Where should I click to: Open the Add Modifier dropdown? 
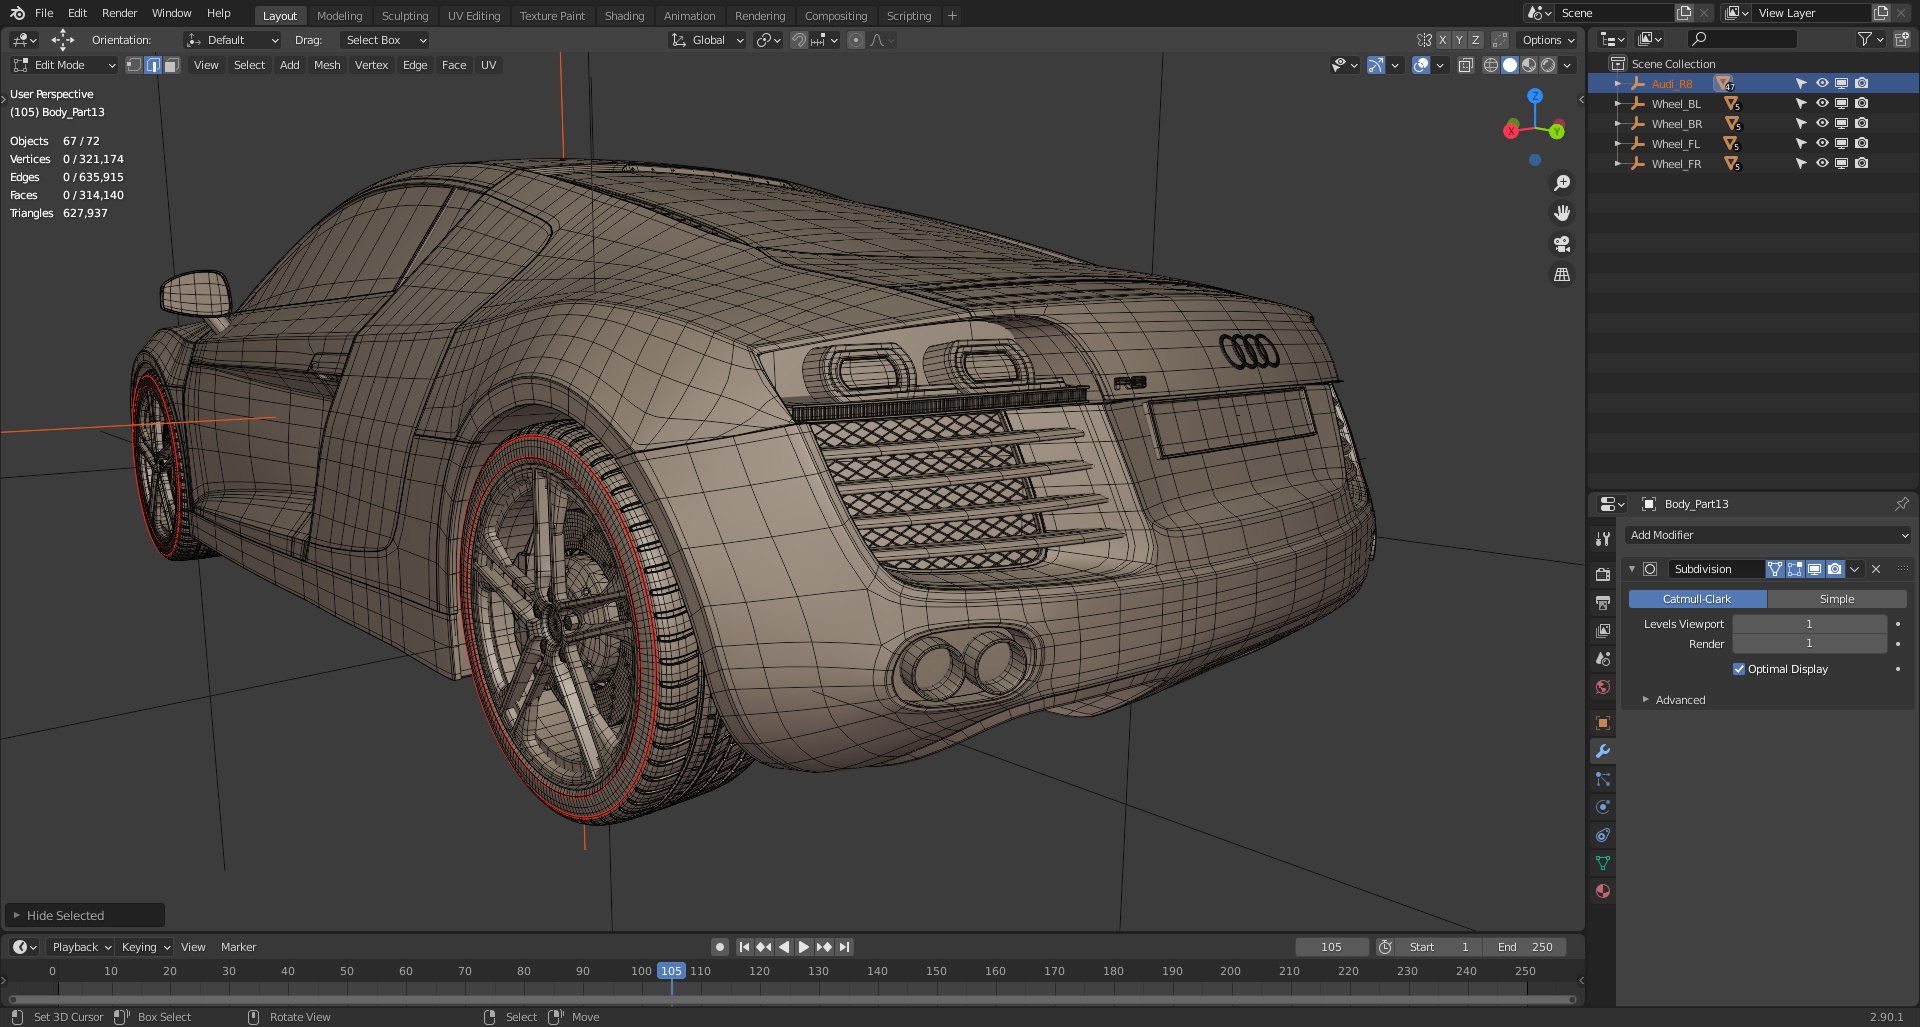click(1768, 535)
